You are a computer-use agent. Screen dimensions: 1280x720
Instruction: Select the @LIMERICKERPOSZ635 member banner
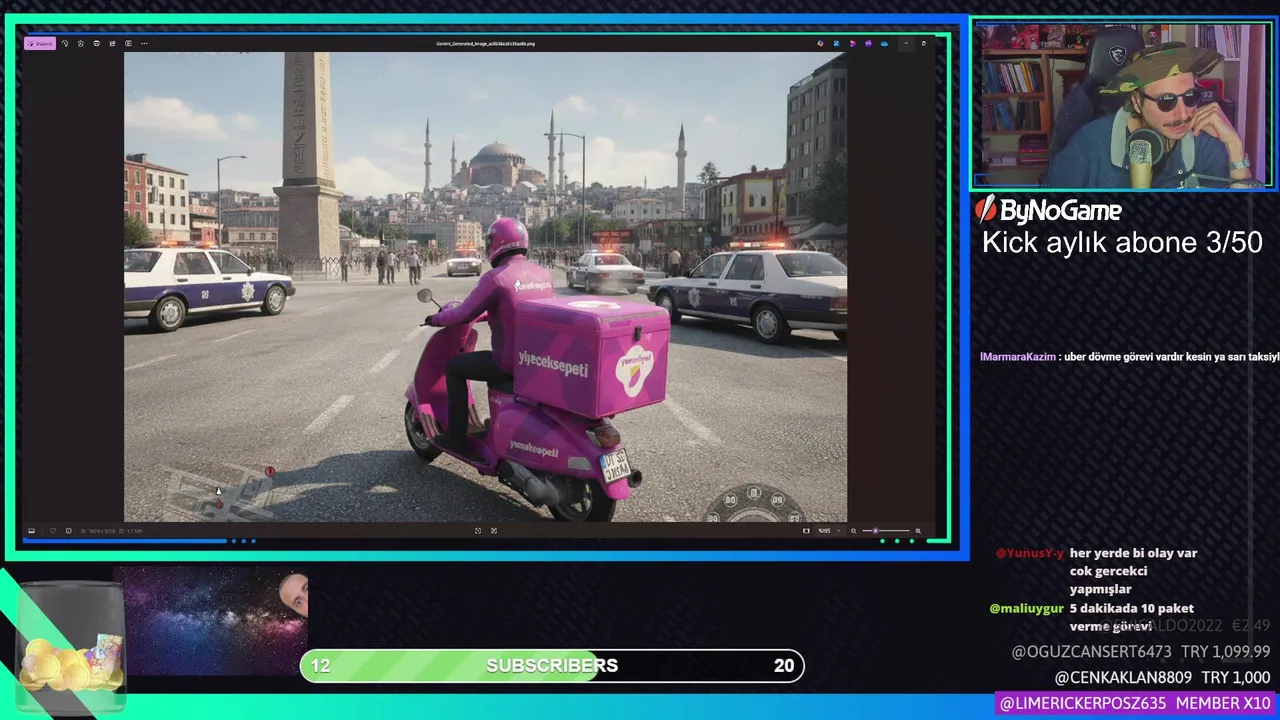tap(1135, 703)
